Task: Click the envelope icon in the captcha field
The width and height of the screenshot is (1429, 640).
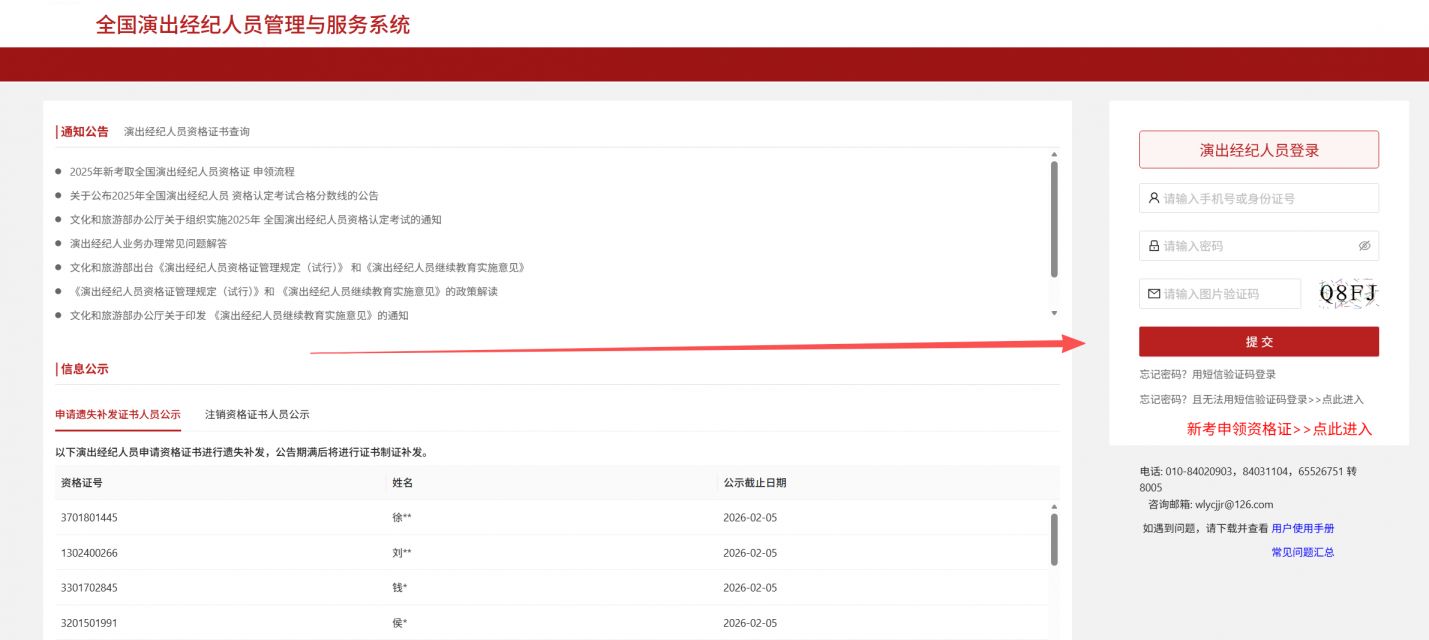Action: point(1154,294)
